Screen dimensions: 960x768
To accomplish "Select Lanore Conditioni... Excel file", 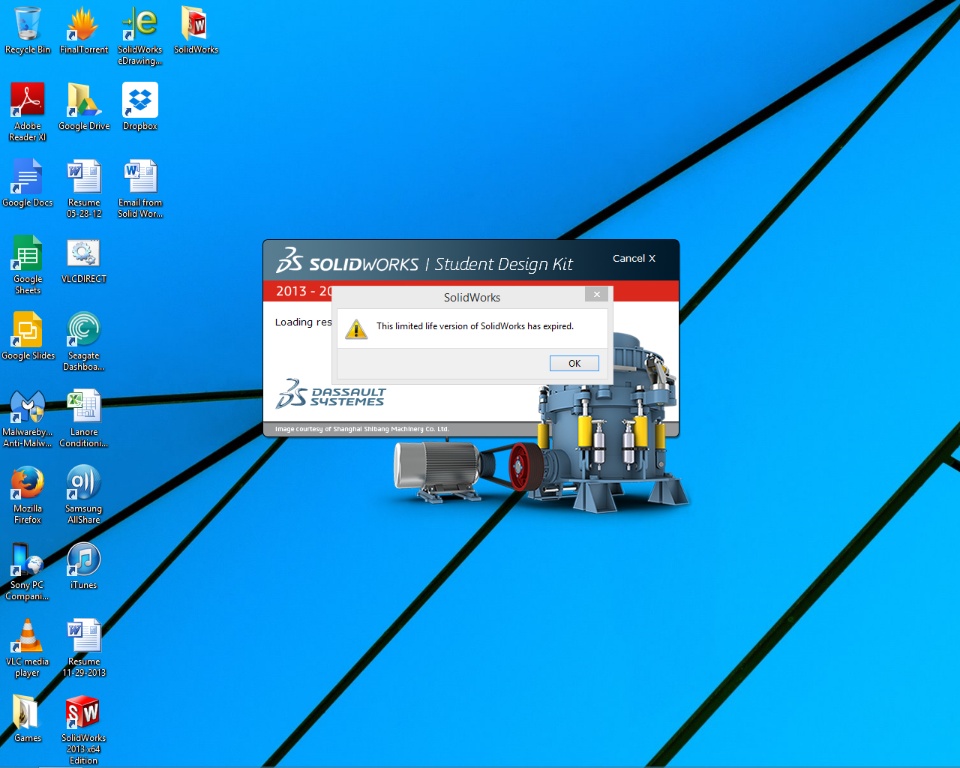I will (x=84, y=418).
